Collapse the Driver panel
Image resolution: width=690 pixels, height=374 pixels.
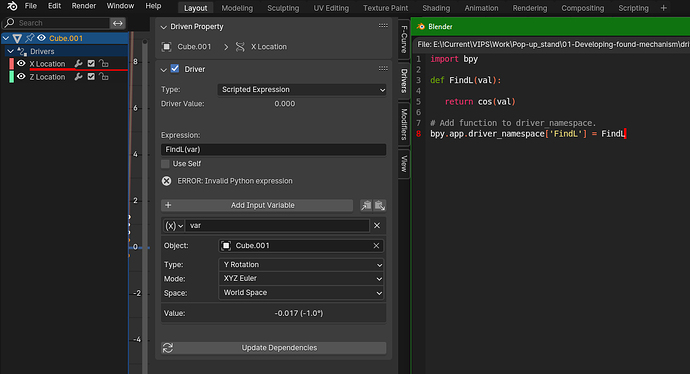pos(164,70)
